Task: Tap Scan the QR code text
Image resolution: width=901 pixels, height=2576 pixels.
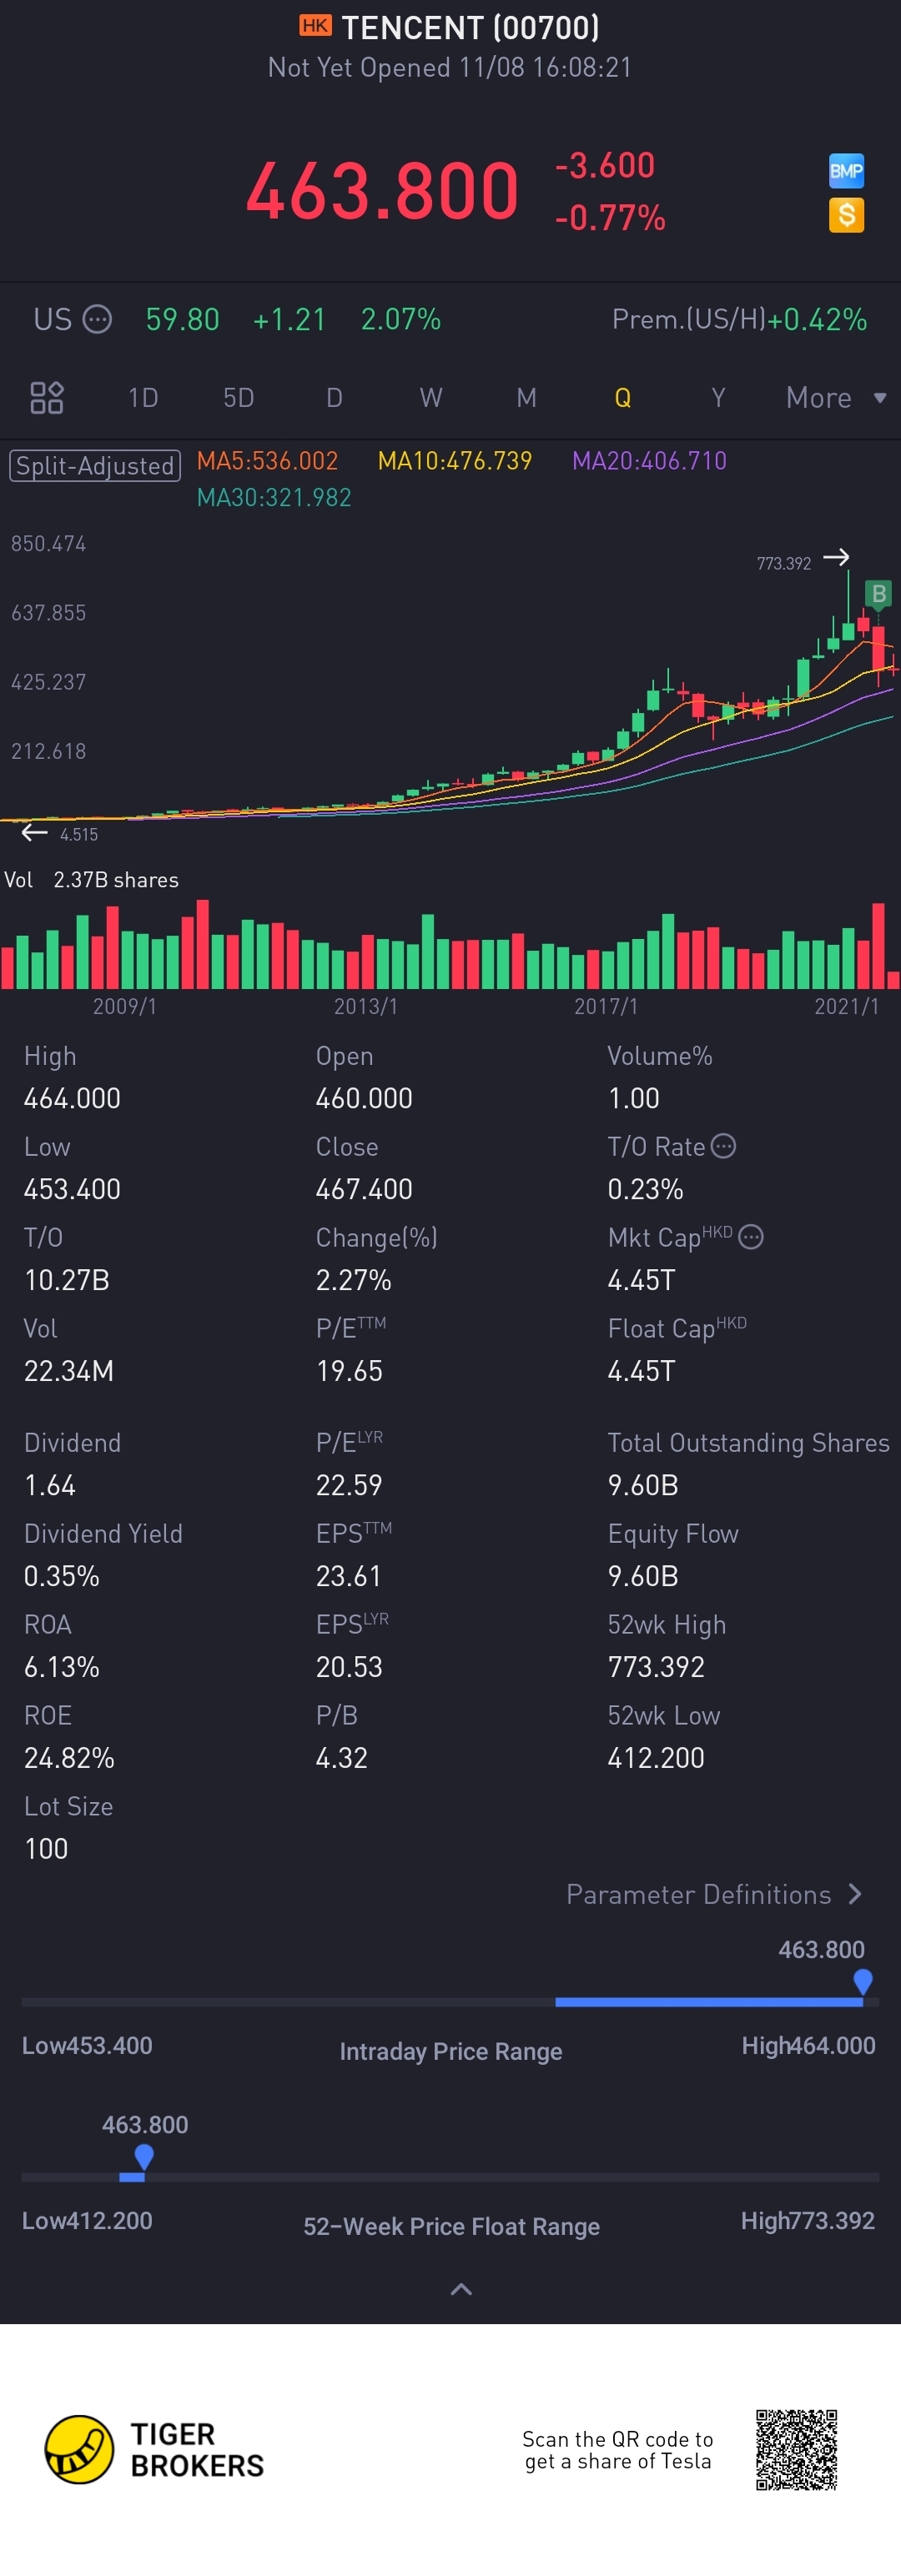Action: click(x=618, y=2450)
